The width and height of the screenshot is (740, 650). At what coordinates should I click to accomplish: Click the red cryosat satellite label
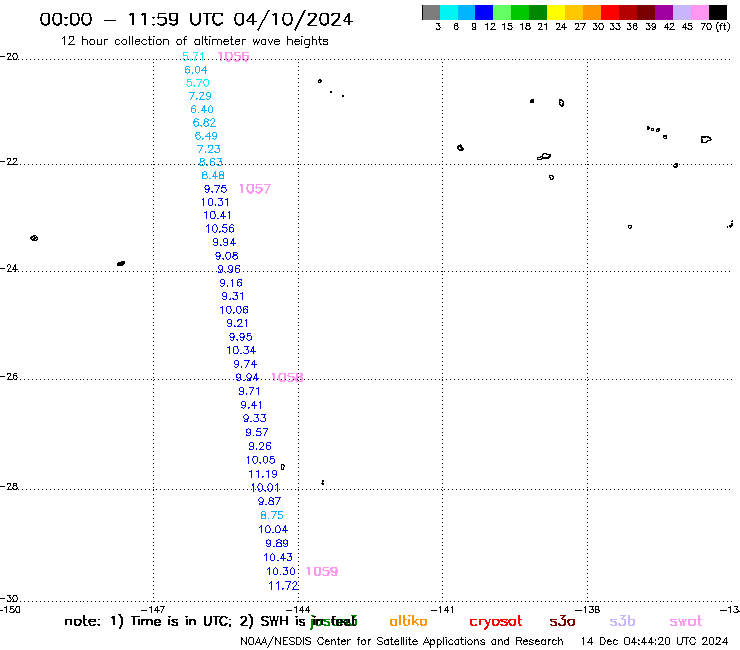[x=496, y=622]
